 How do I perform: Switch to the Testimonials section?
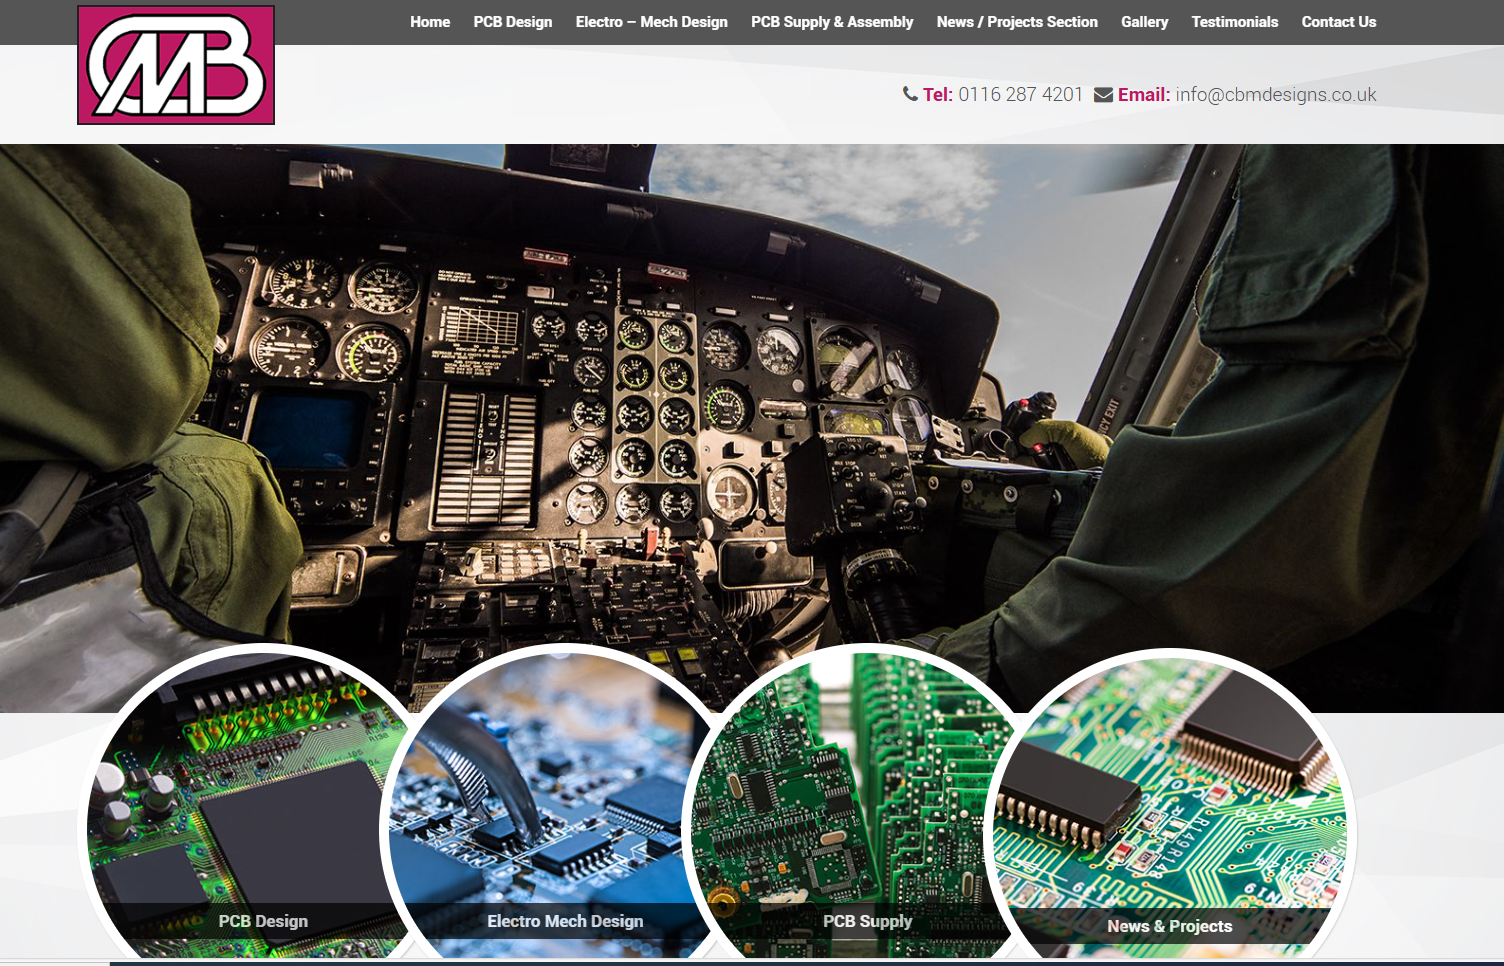tap(1234, 21)
